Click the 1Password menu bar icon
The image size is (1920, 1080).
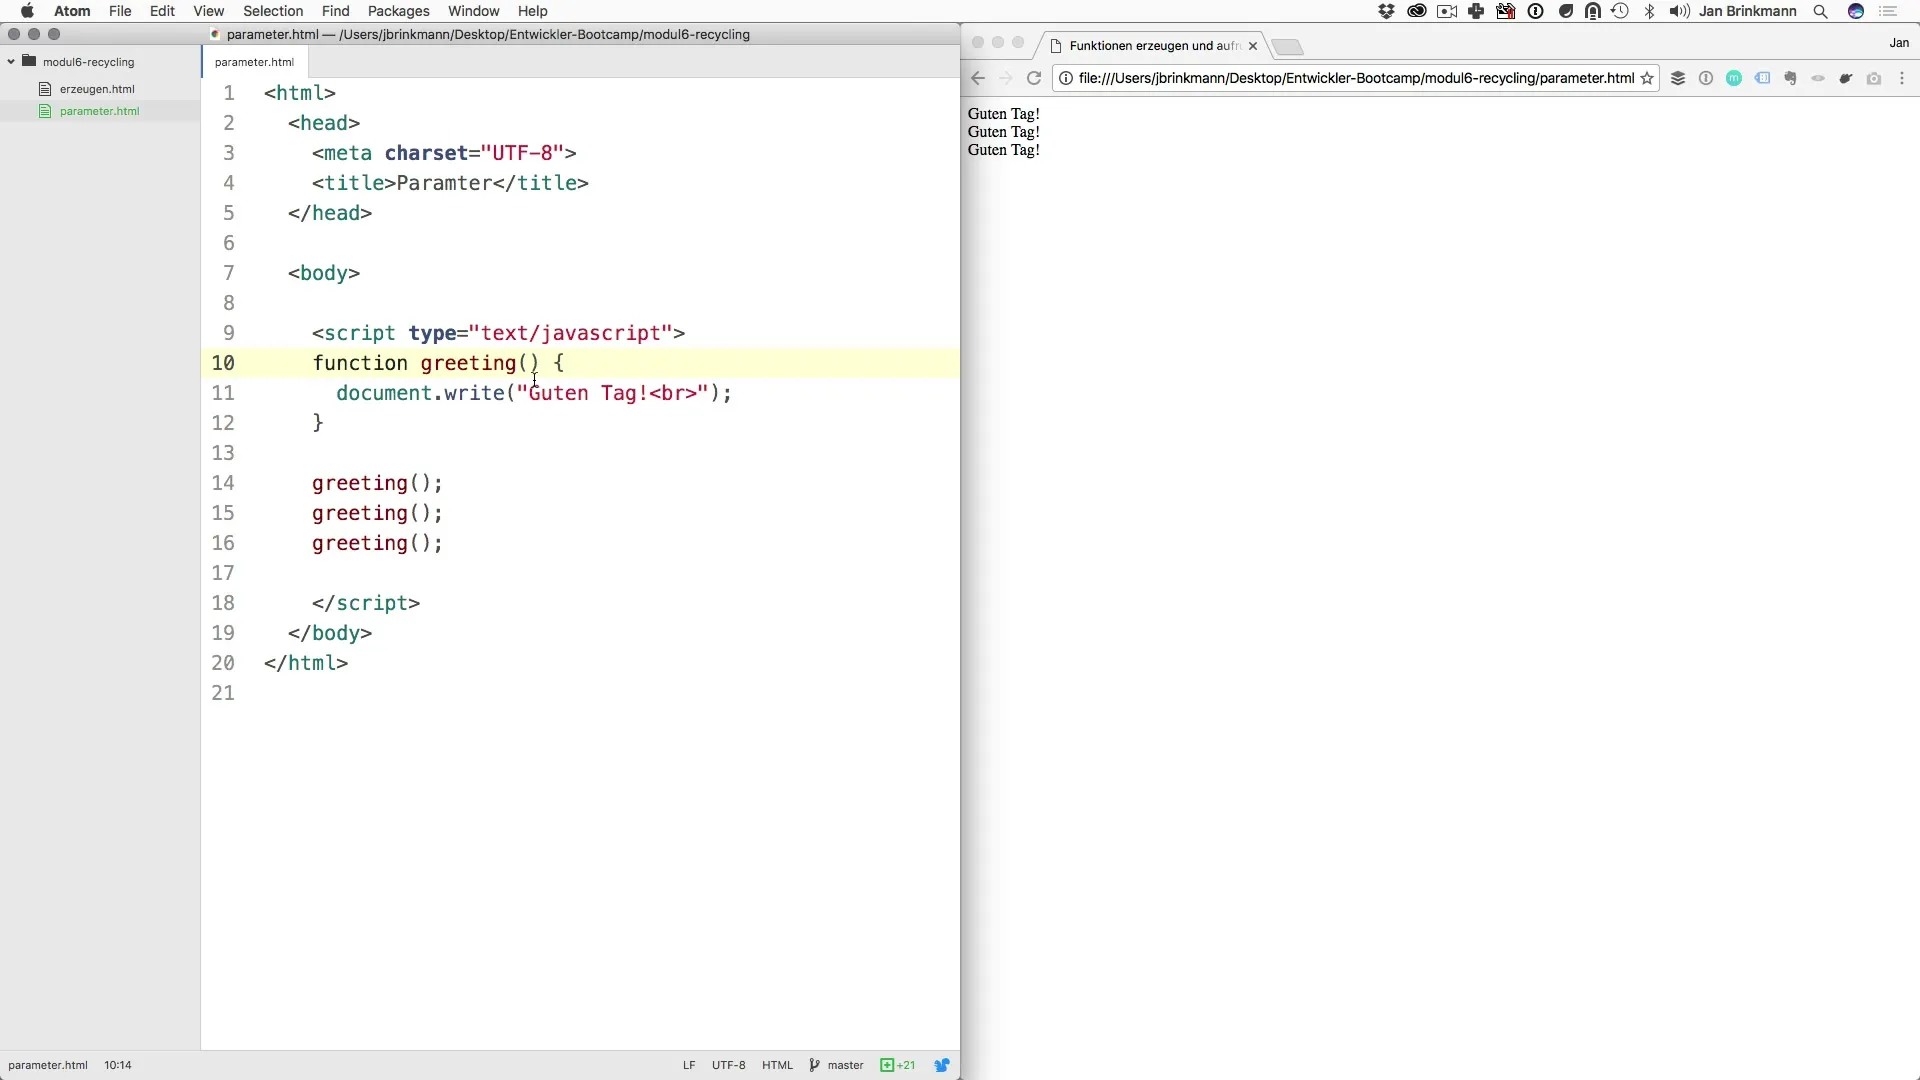[x=1536, y=11]
